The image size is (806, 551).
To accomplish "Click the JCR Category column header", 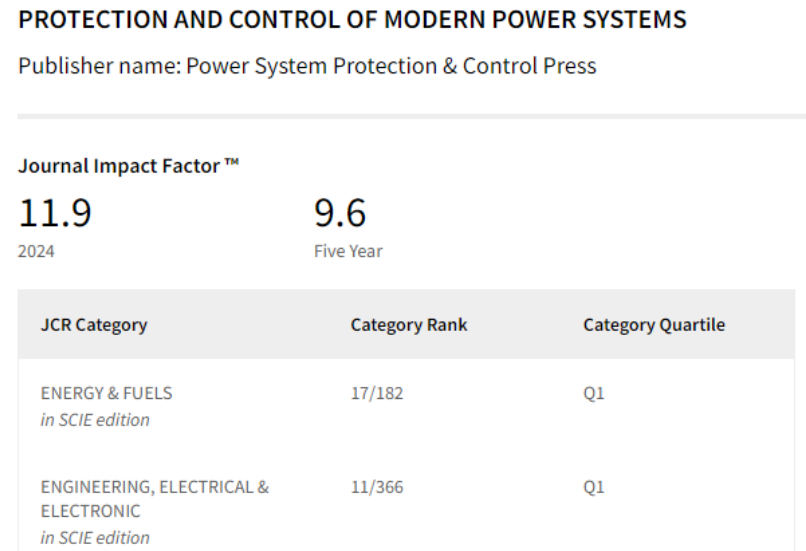I will (x=94, y=325).
